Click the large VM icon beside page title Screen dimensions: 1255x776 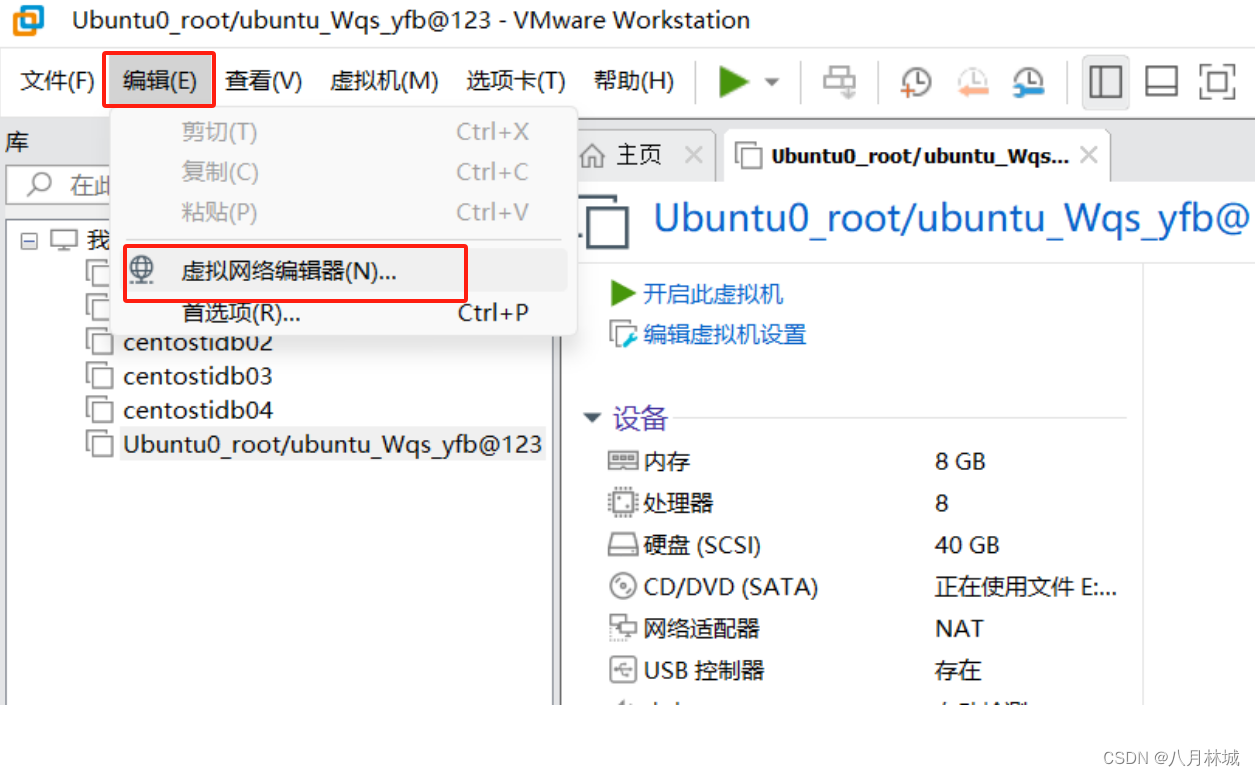pyautogui.click(x=604, y=221)
